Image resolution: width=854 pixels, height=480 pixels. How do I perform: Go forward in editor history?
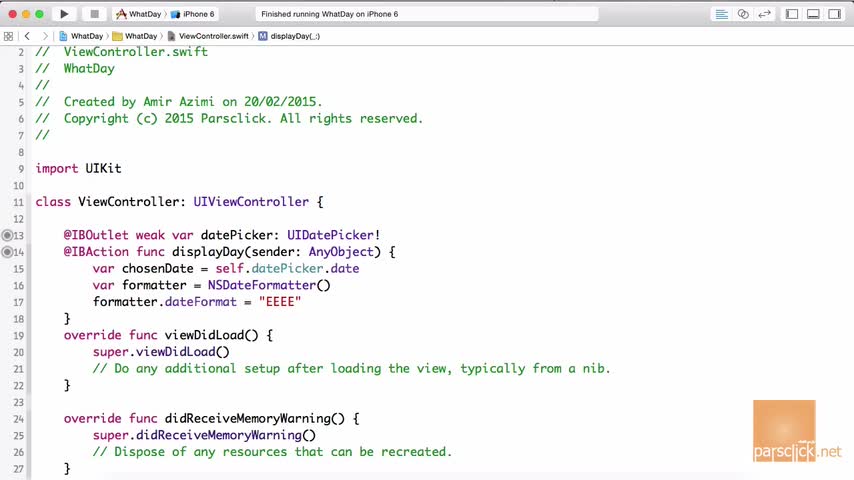click(x=45, y=37)
